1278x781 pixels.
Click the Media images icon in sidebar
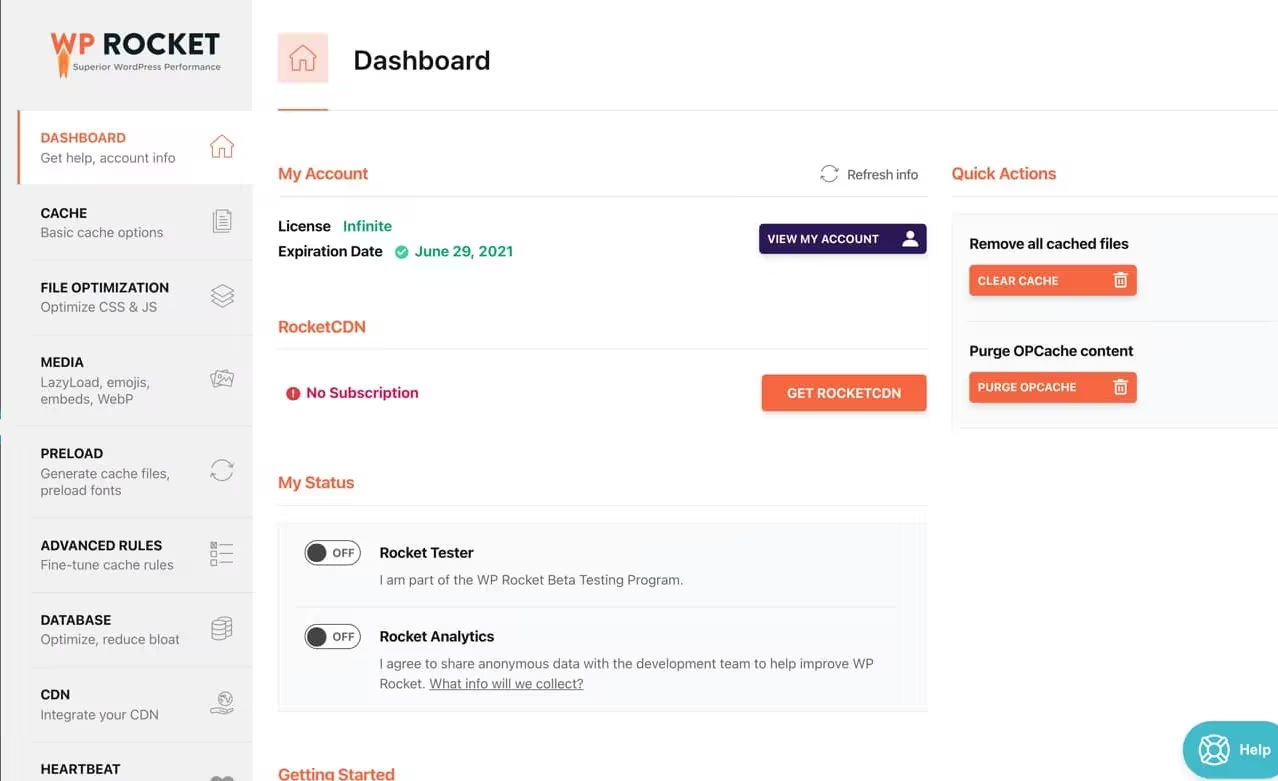222,379
